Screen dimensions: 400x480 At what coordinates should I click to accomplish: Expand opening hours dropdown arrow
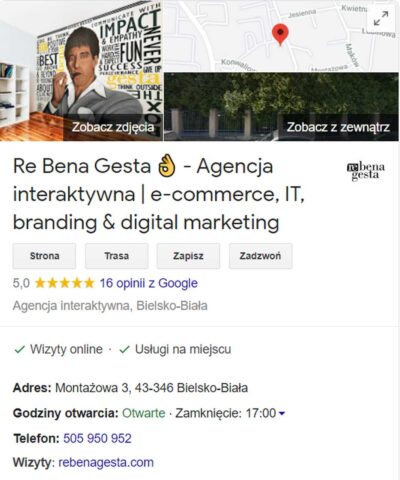tap(282, 414)
